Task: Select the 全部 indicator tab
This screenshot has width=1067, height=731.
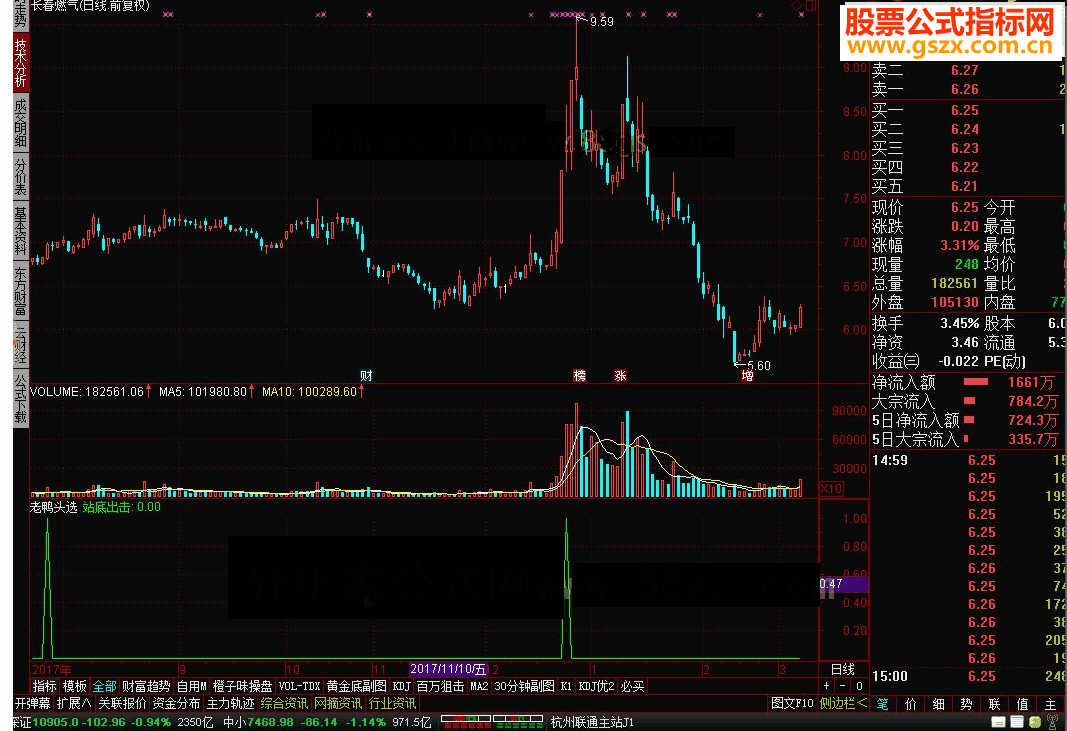Action: [104, 686]
